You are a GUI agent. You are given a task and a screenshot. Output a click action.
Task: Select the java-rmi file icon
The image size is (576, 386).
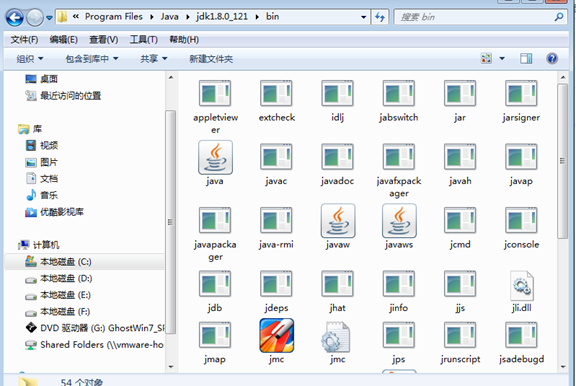click(276, 220)
